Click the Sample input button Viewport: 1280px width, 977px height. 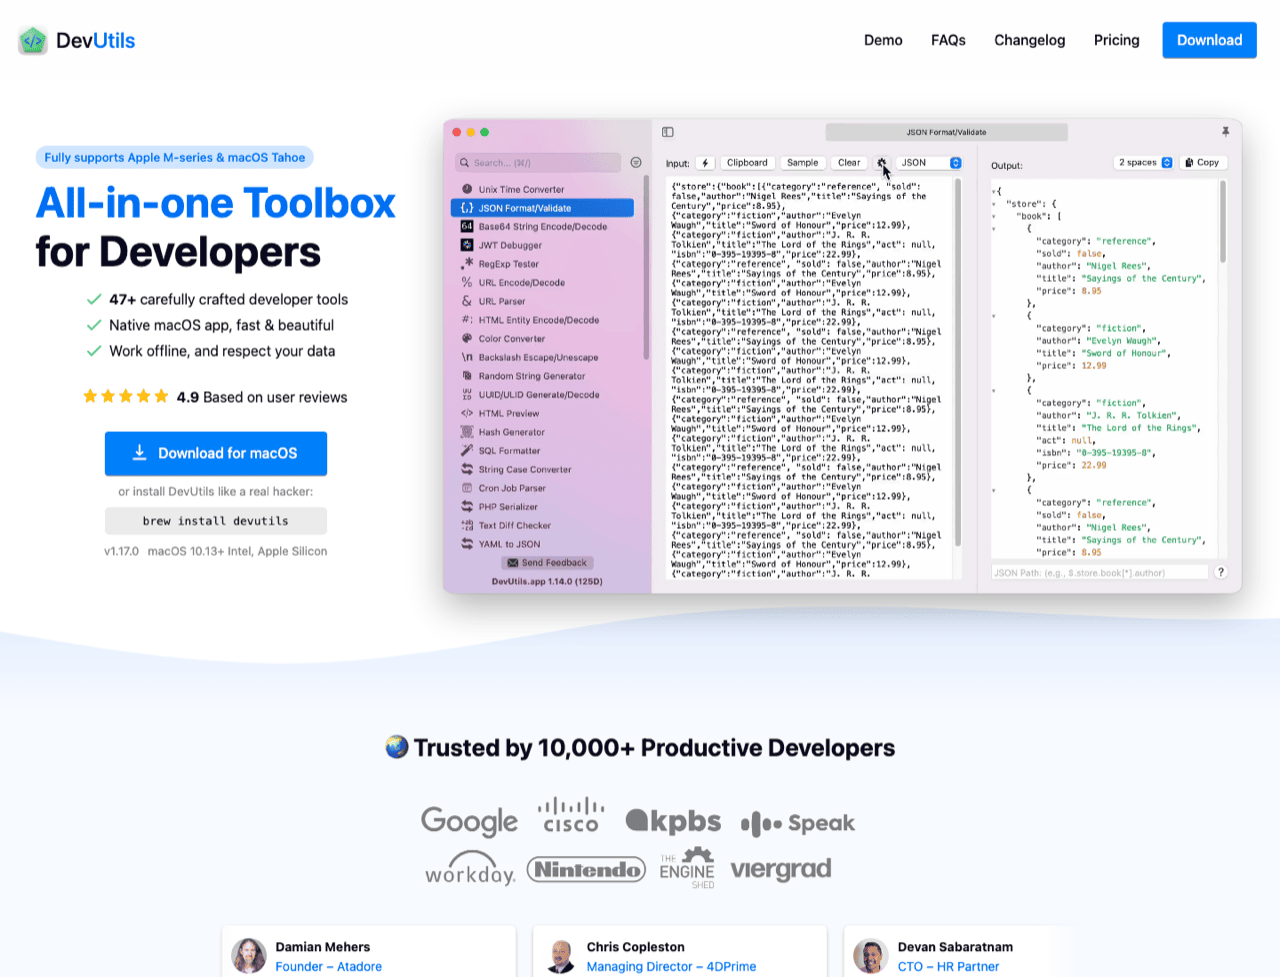802,163
